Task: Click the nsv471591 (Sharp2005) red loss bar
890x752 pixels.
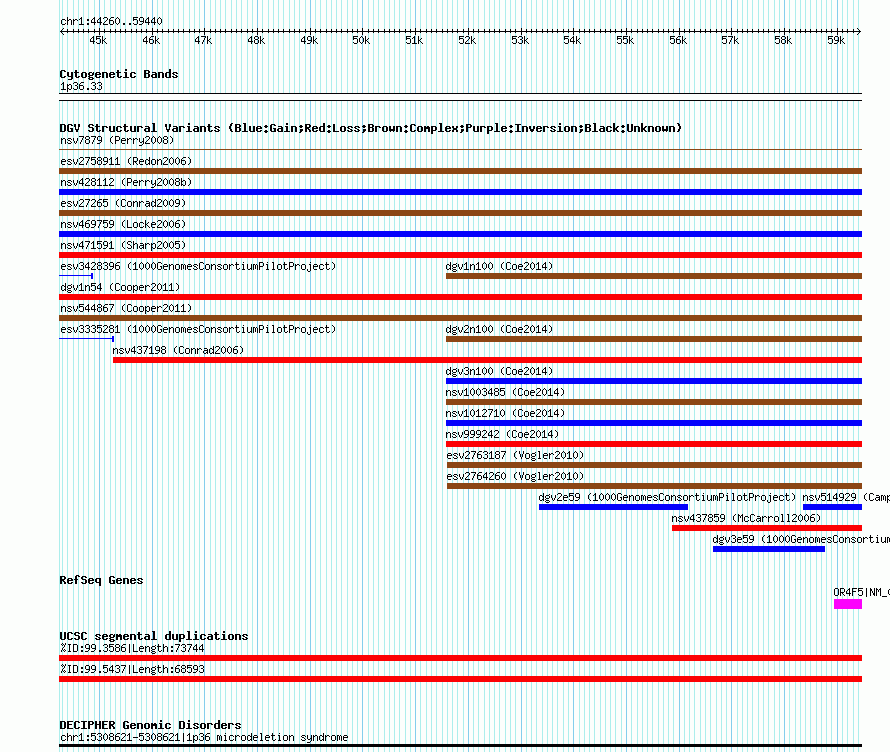Action: pos(460,255)
